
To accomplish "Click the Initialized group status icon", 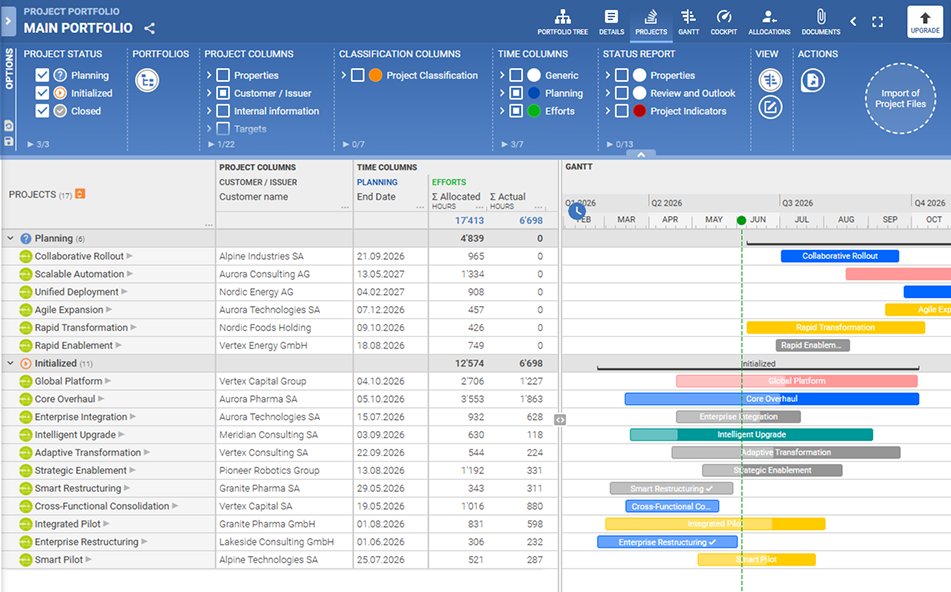I will tap(25, 363).
